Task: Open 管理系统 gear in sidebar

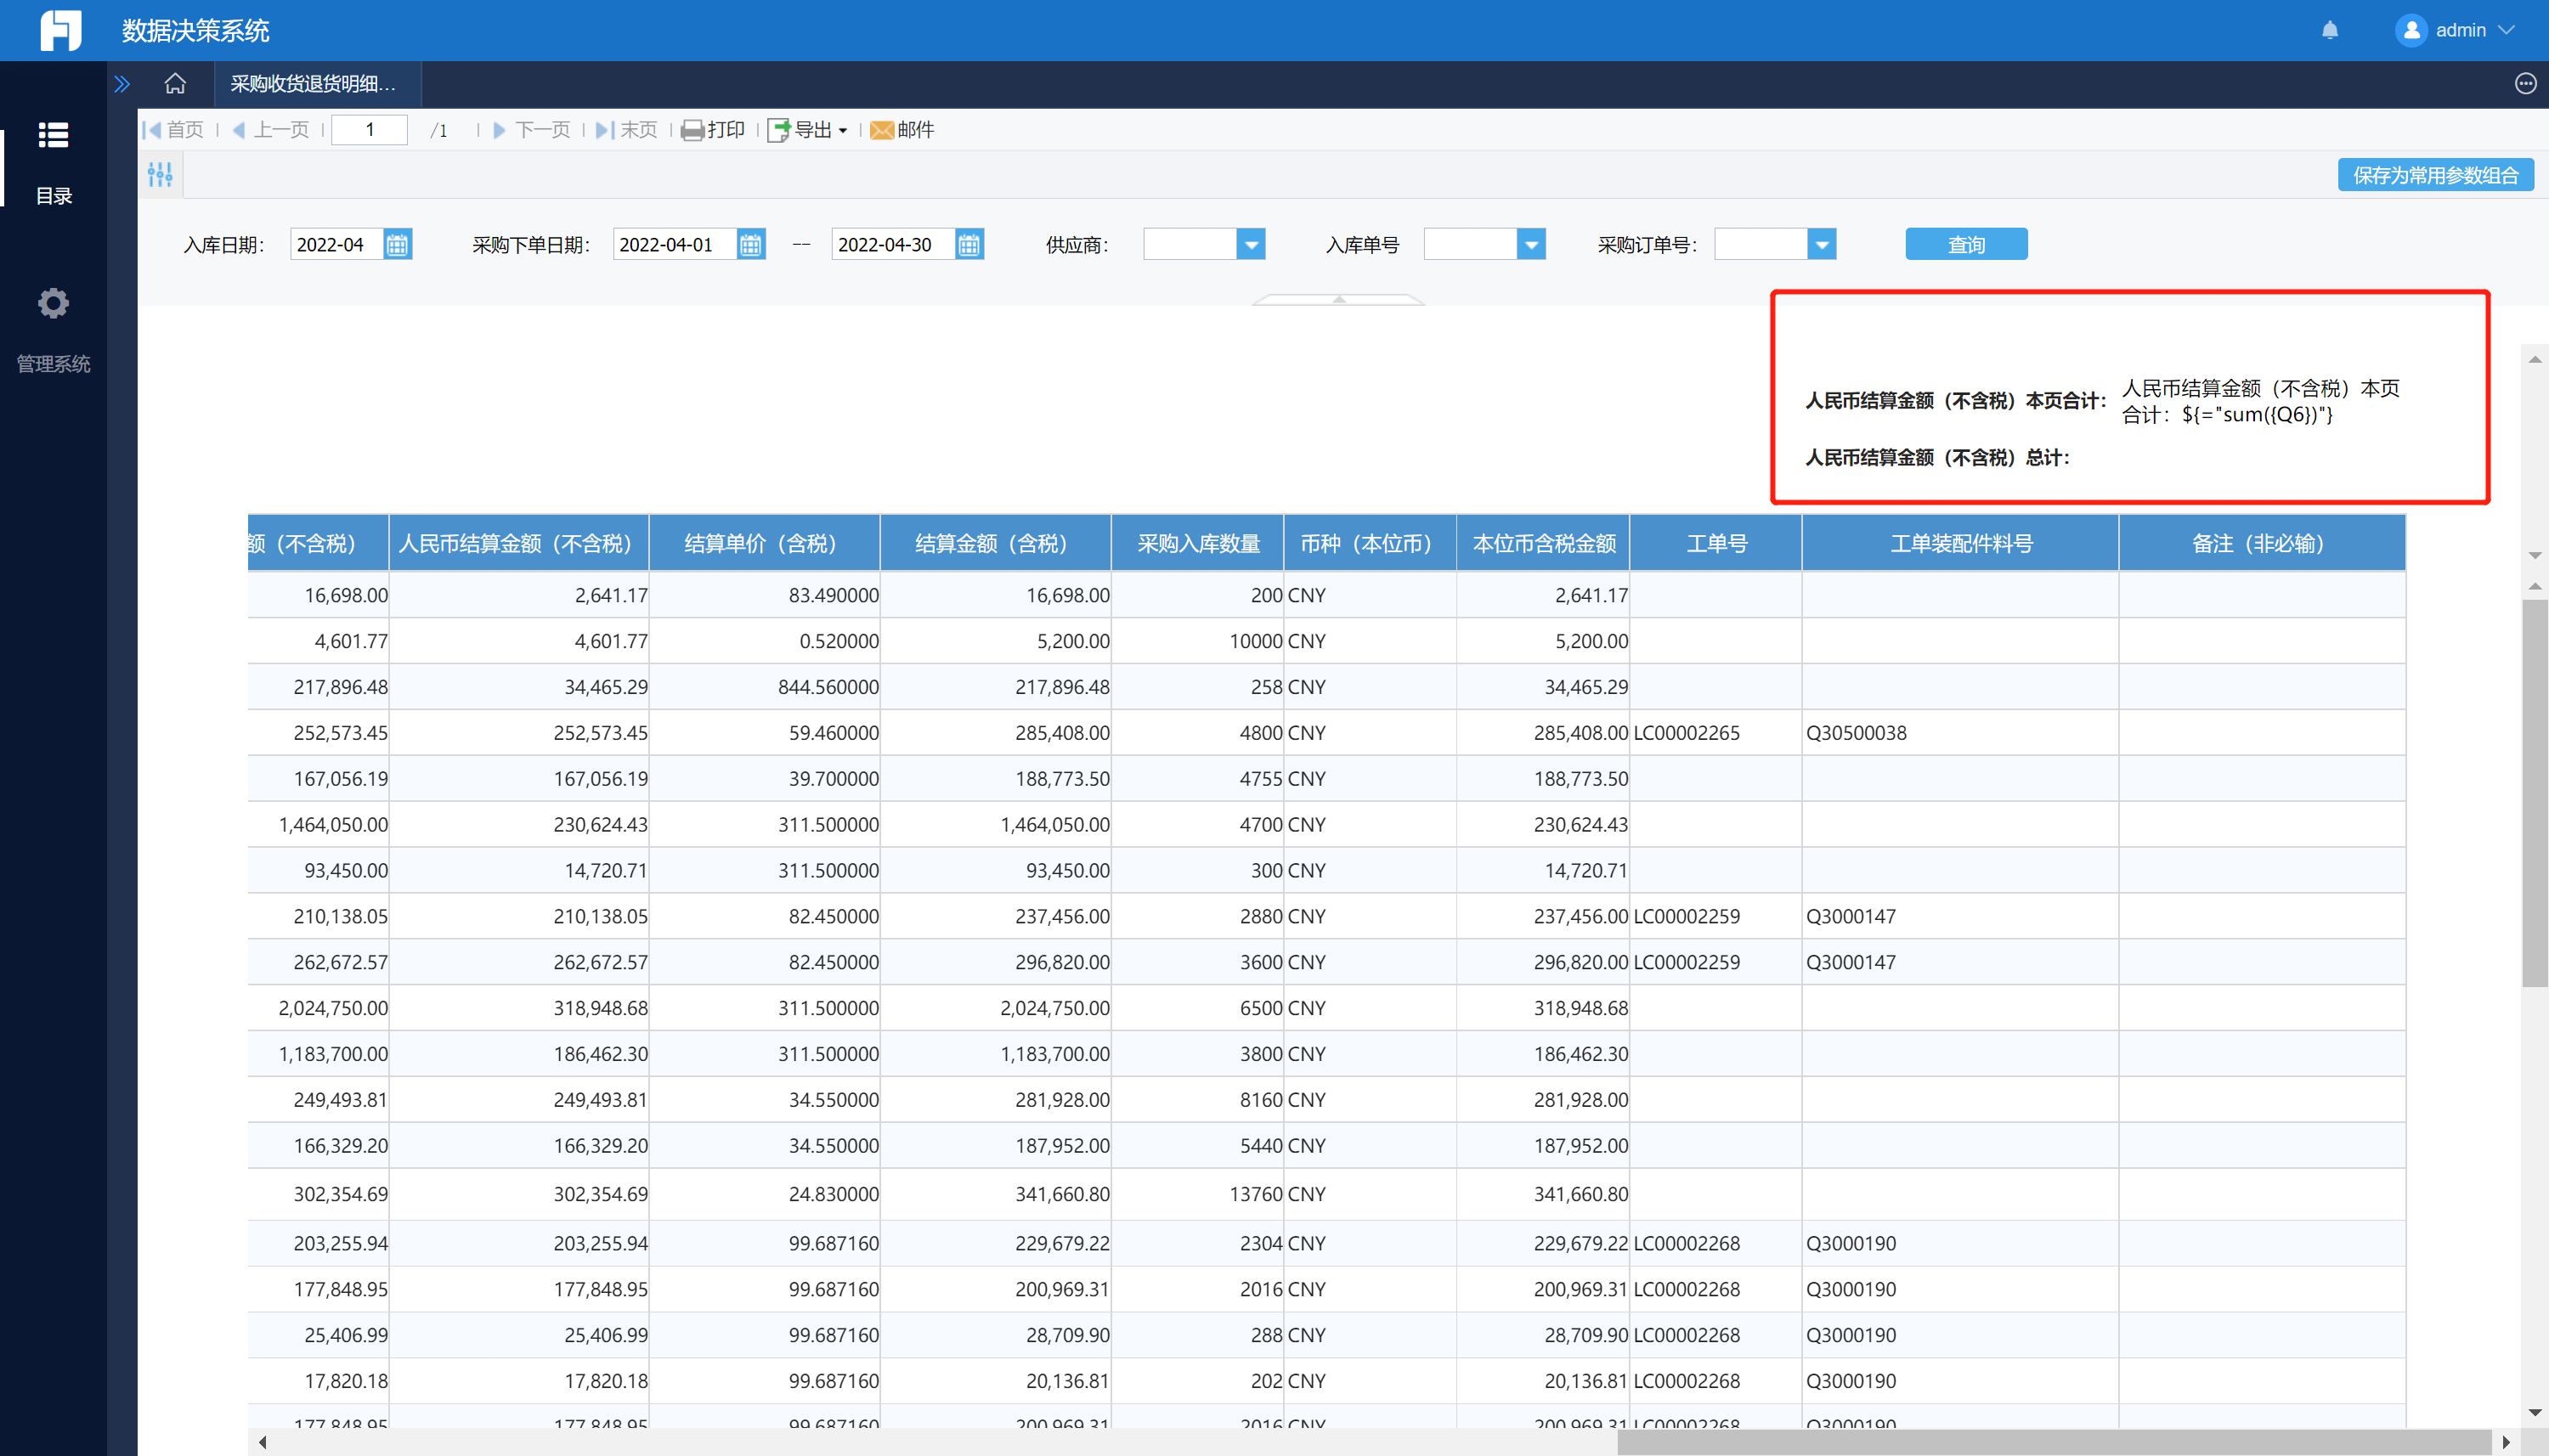Action: coord(53,330)
